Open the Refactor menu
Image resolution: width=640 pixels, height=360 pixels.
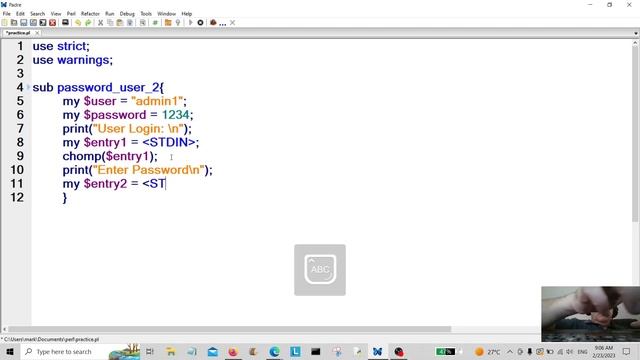[x=90, y=13]
